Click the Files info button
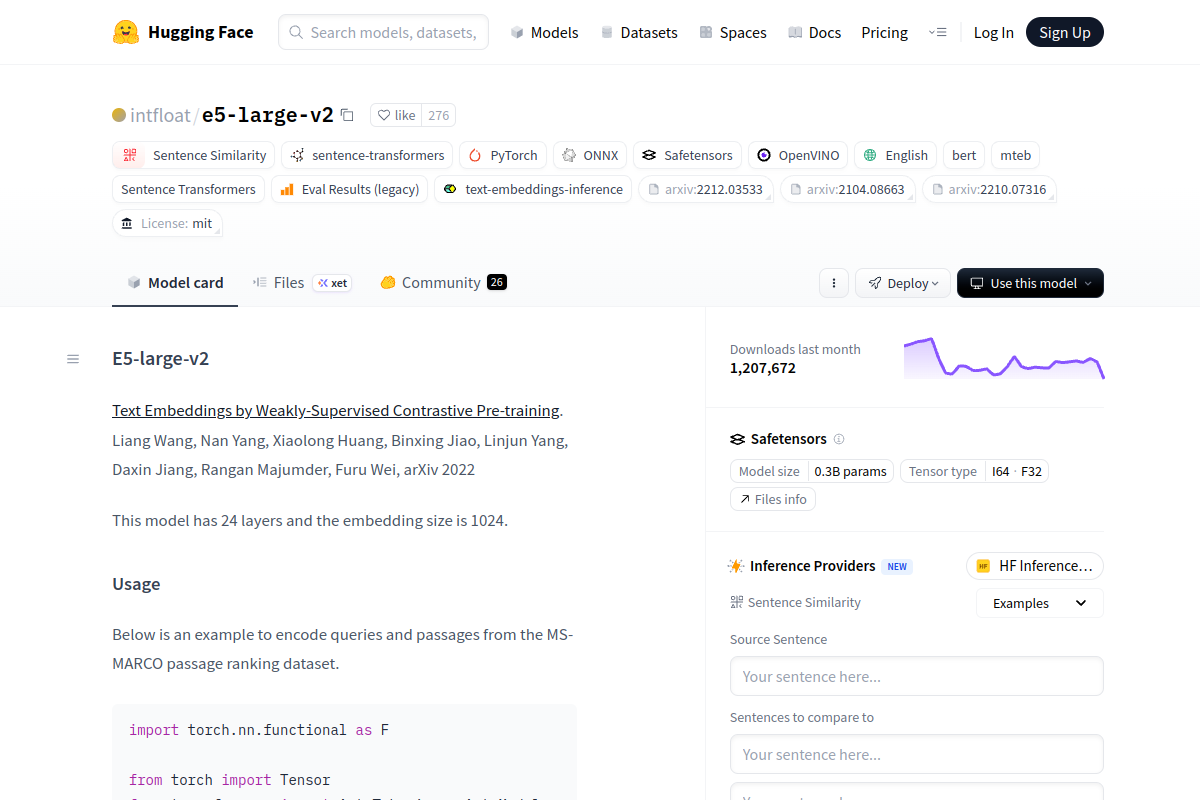The width and height of the screenshot is (1200, 800). 772,499
